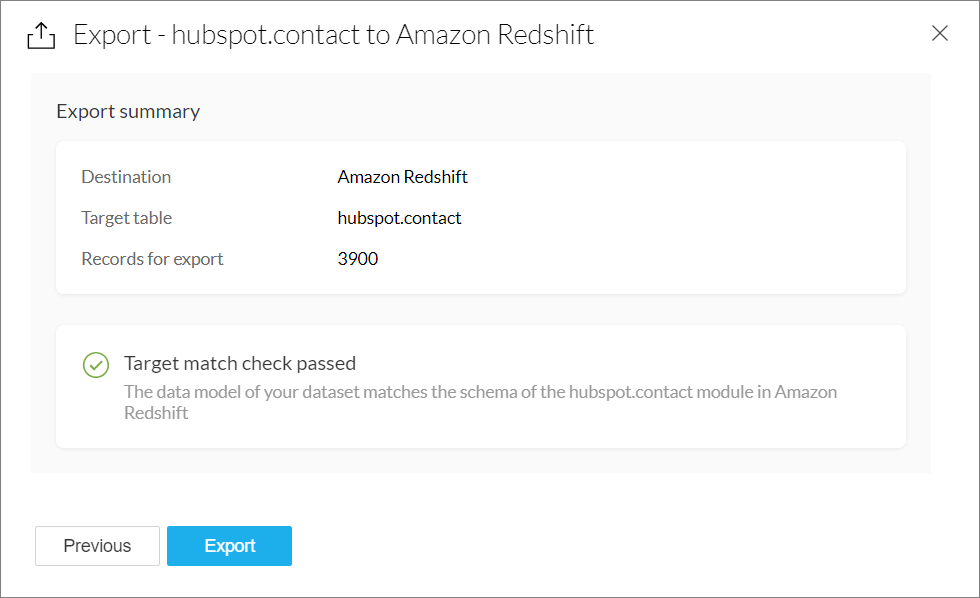Viewport: 980px width, 598px height.
Task: Select the Target table label
Action: (126, 218)
